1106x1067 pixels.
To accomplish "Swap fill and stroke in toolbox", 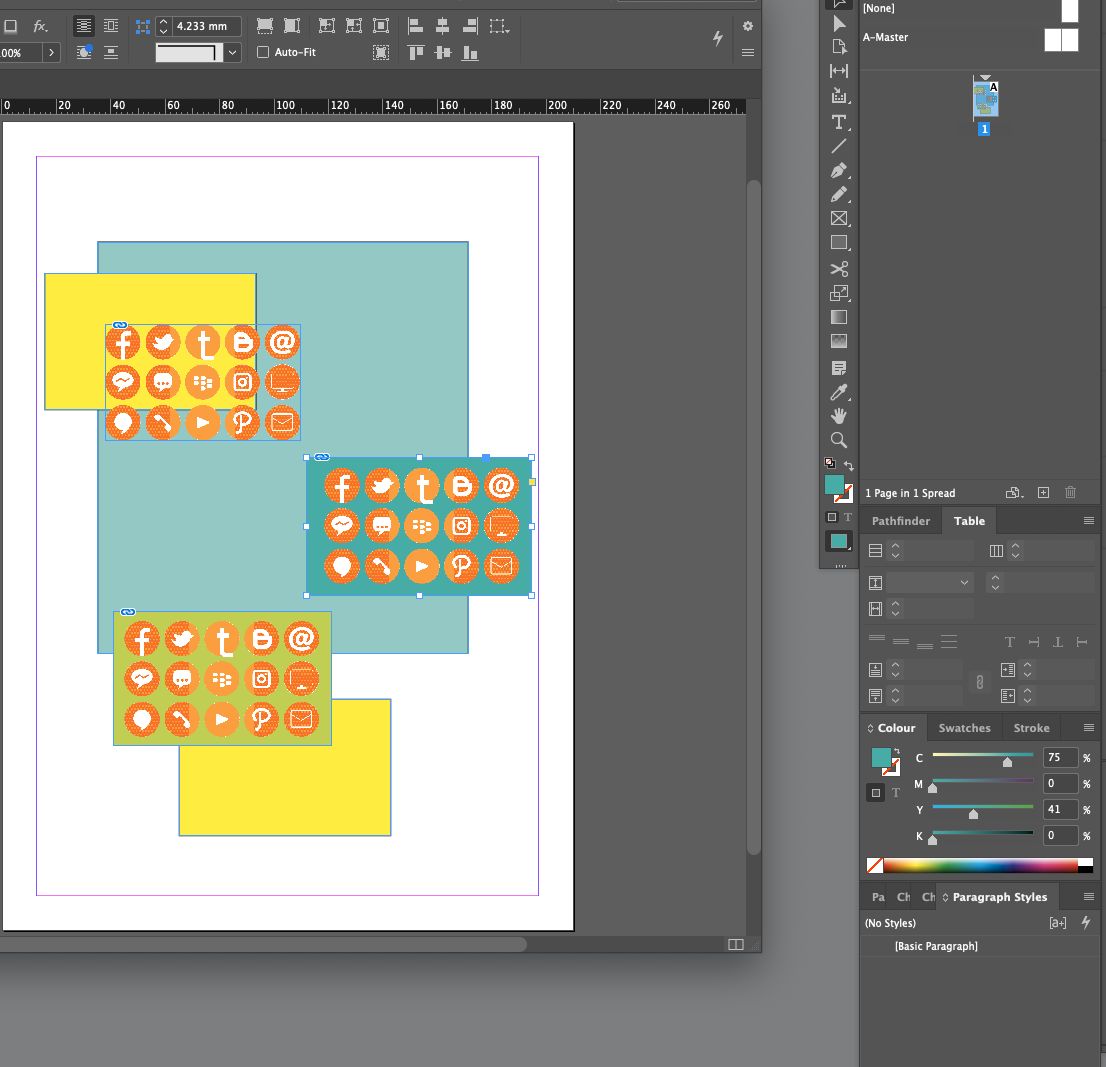I will 849,465.
